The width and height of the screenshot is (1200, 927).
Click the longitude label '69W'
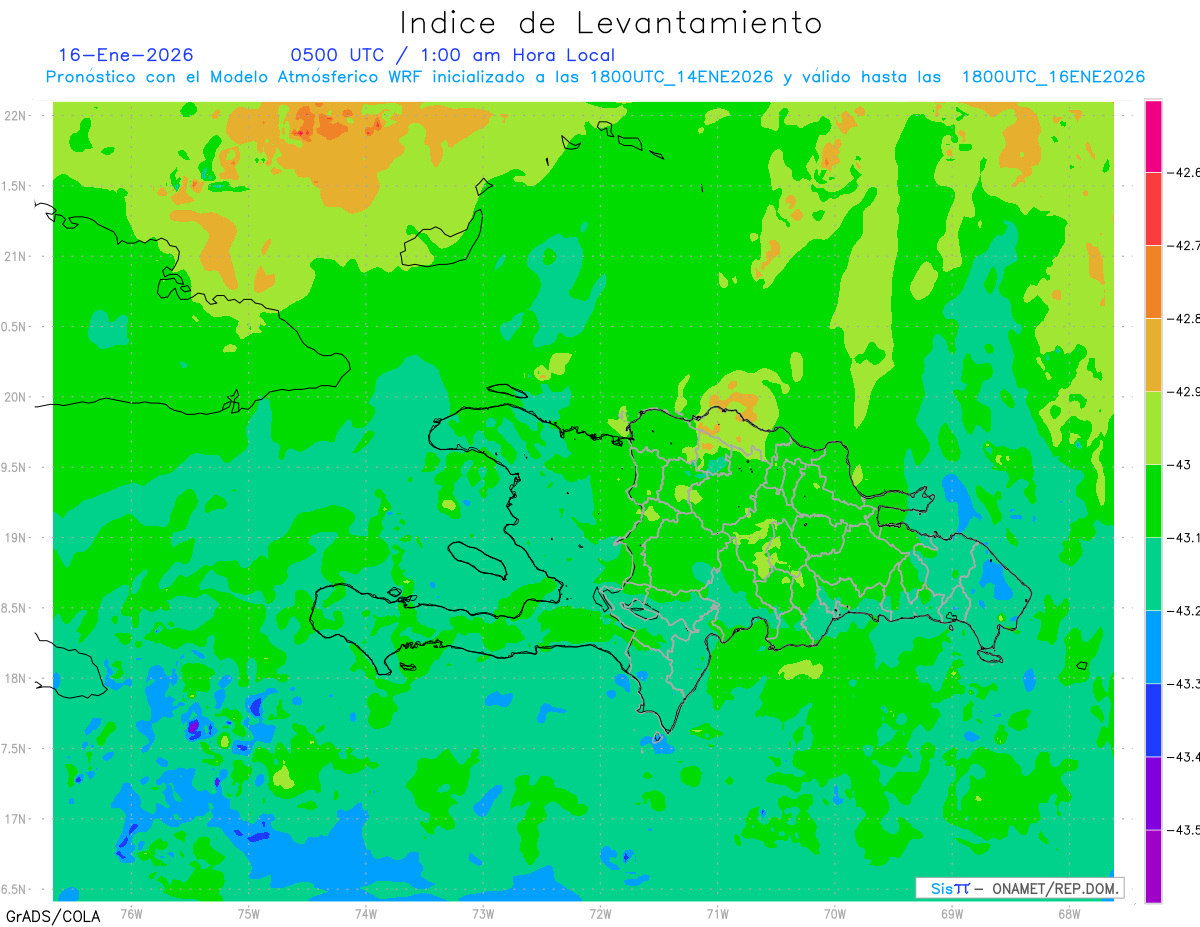[952, 914]
